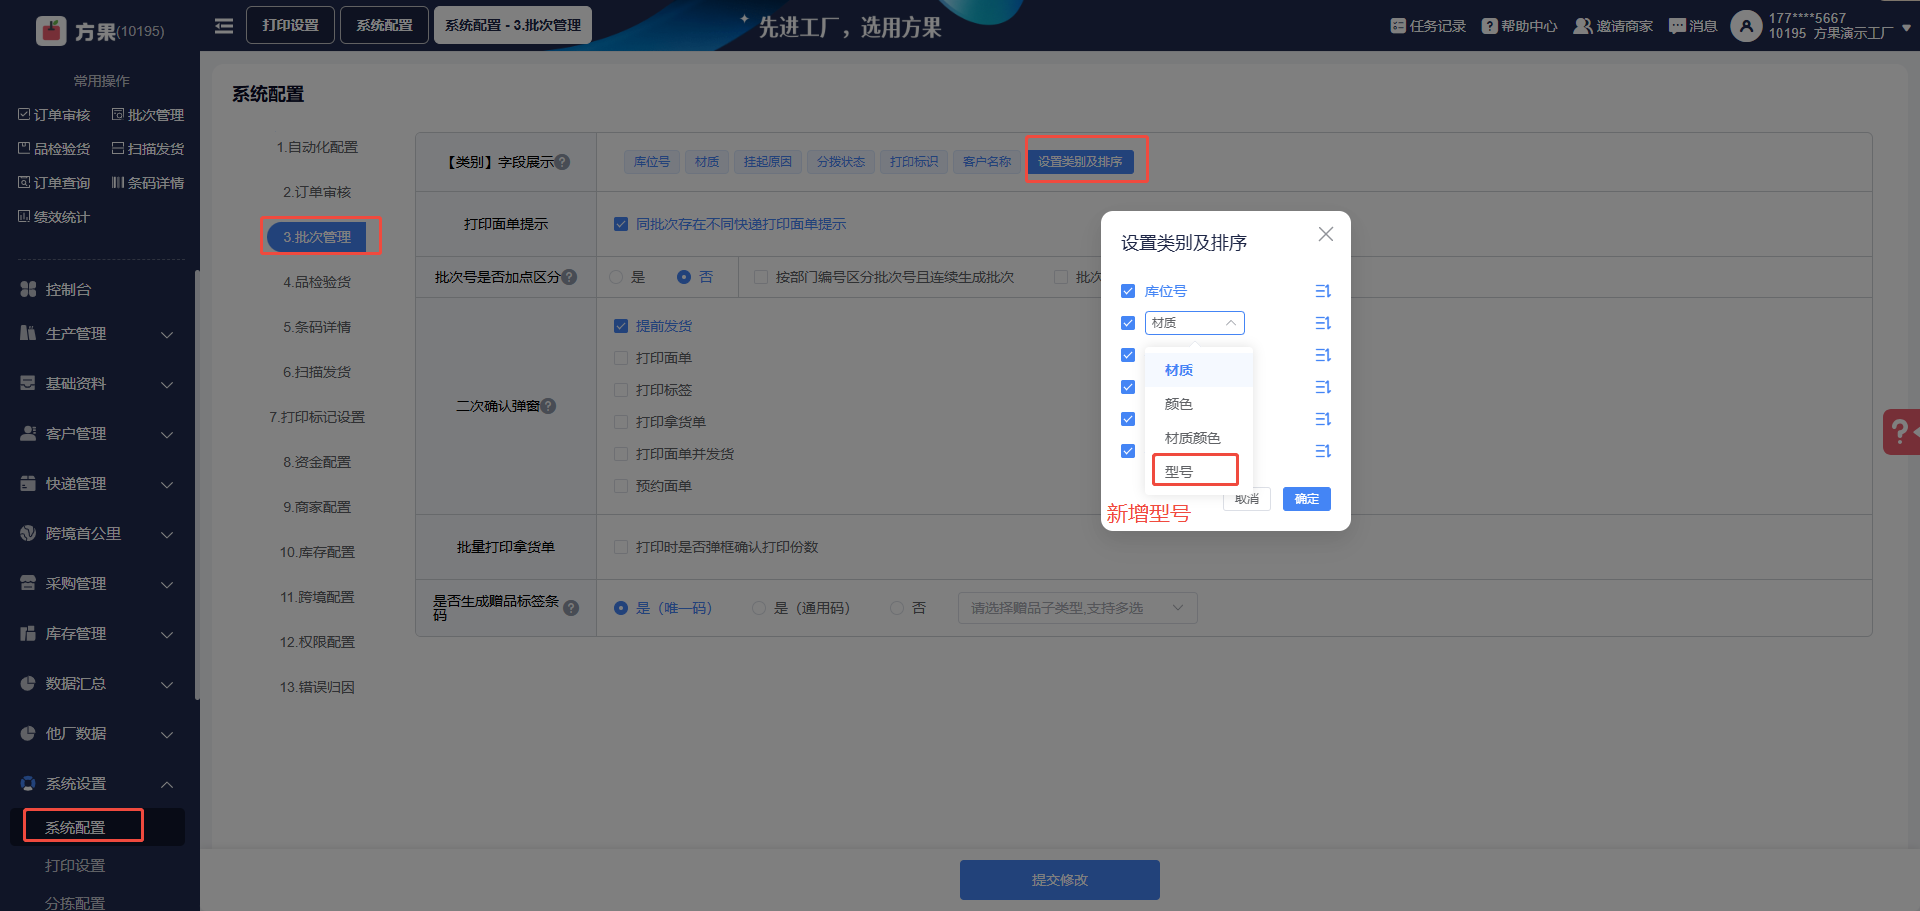Viewport: 1920px width, 911px height.
Task: Open 1.自动化配置 config section
Action: point(317,147)
